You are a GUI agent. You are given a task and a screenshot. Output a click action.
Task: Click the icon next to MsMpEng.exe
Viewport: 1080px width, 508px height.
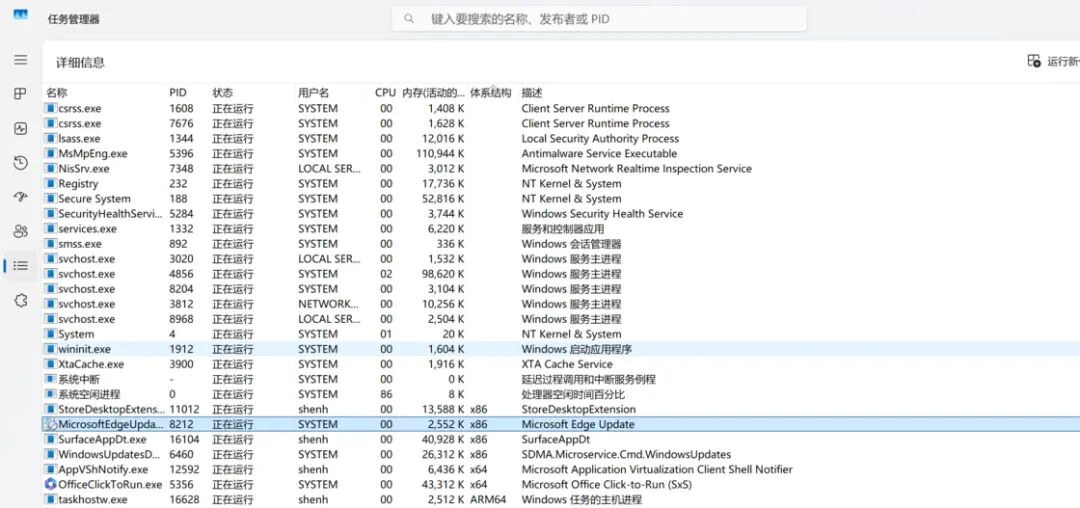pyautogui.click(x=50, y=154)
